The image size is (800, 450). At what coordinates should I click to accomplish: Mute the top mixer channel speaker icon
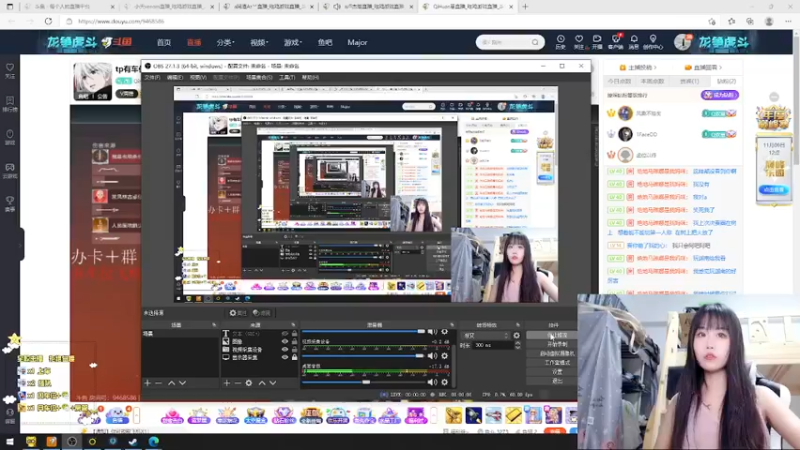click(433, 332)
